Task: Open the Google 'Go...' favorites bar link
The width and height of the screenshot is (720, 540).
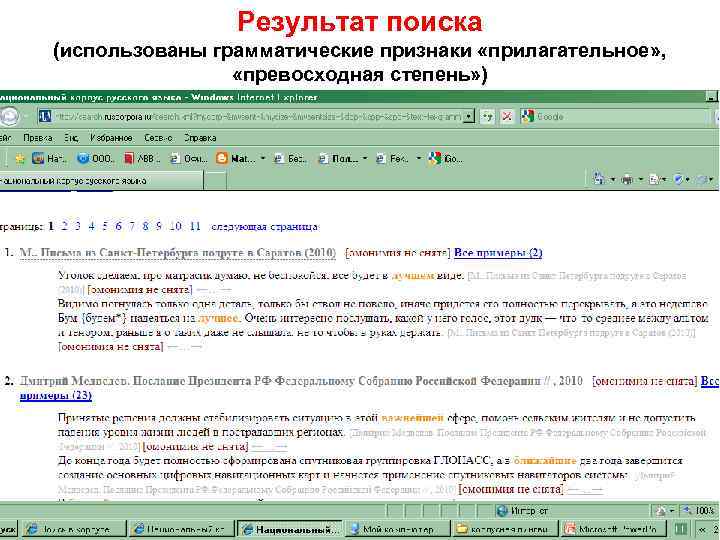Action: click(x=445, y=159)
